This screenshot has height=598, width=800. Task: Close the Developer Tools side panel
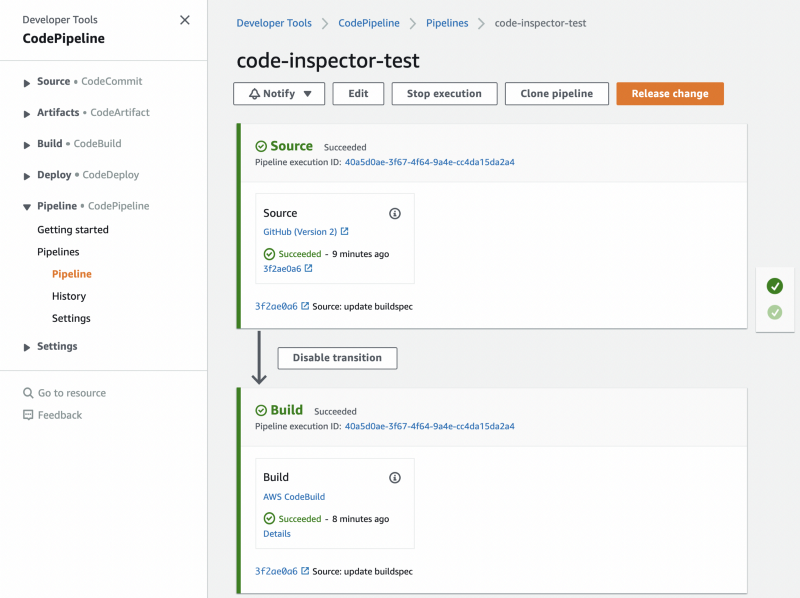coord(185,20)
